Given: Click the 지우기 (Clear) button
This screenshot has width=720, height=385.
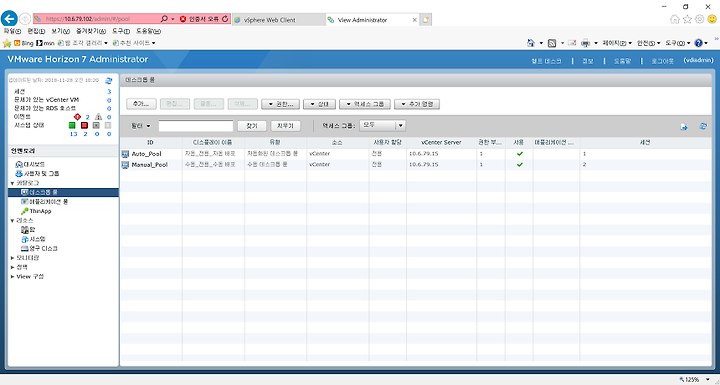Looking at the screenshot, I should (x=286, y=126).
